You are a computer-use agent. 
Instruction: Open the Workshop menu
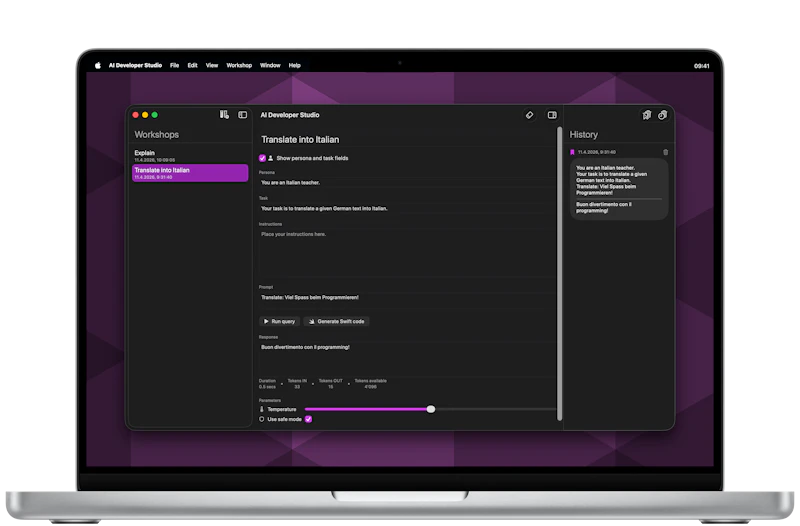click(239, 65)
